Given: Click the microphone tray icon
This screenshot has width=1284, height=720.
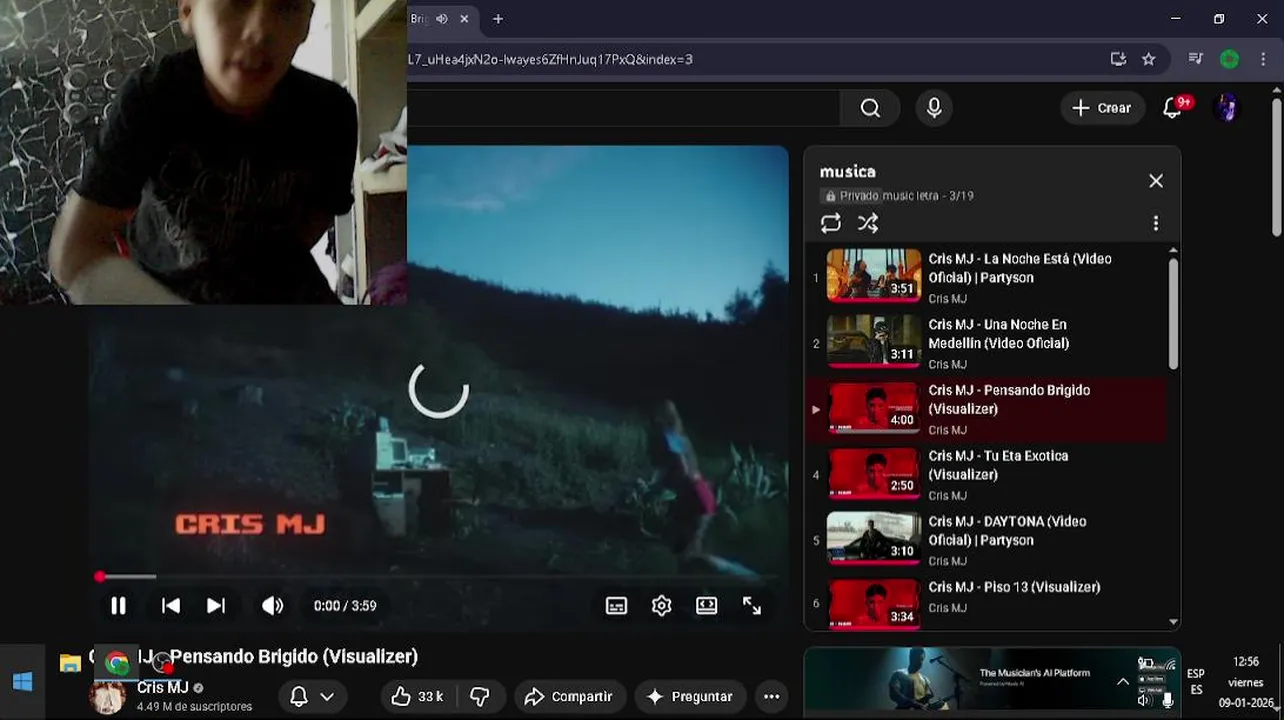Looking at the screenshot, I should click(1167, 700).
